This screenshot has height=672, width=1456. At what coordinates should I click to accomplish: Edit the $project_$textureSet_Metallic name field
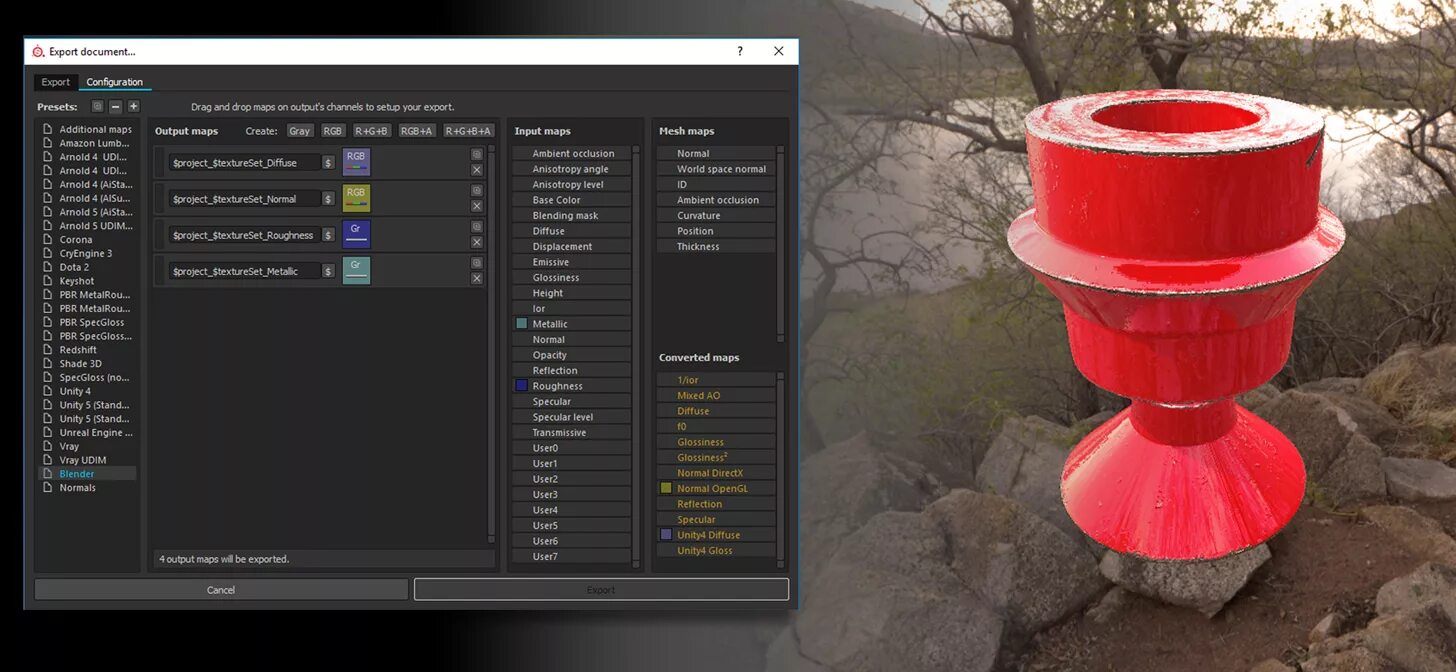(245, 271)
